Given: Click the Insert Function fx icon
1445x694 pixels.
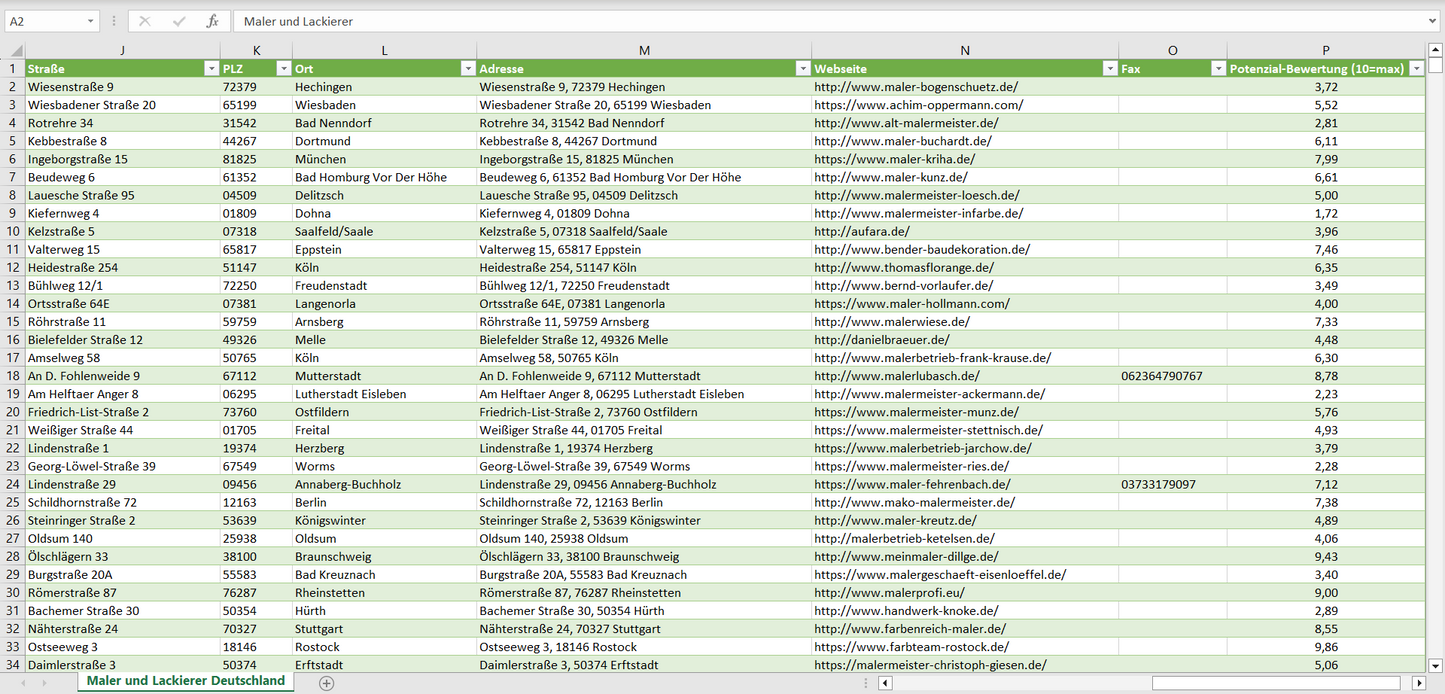Looking at the screenshot, I should pyautogui.click(x=212, y=21).
